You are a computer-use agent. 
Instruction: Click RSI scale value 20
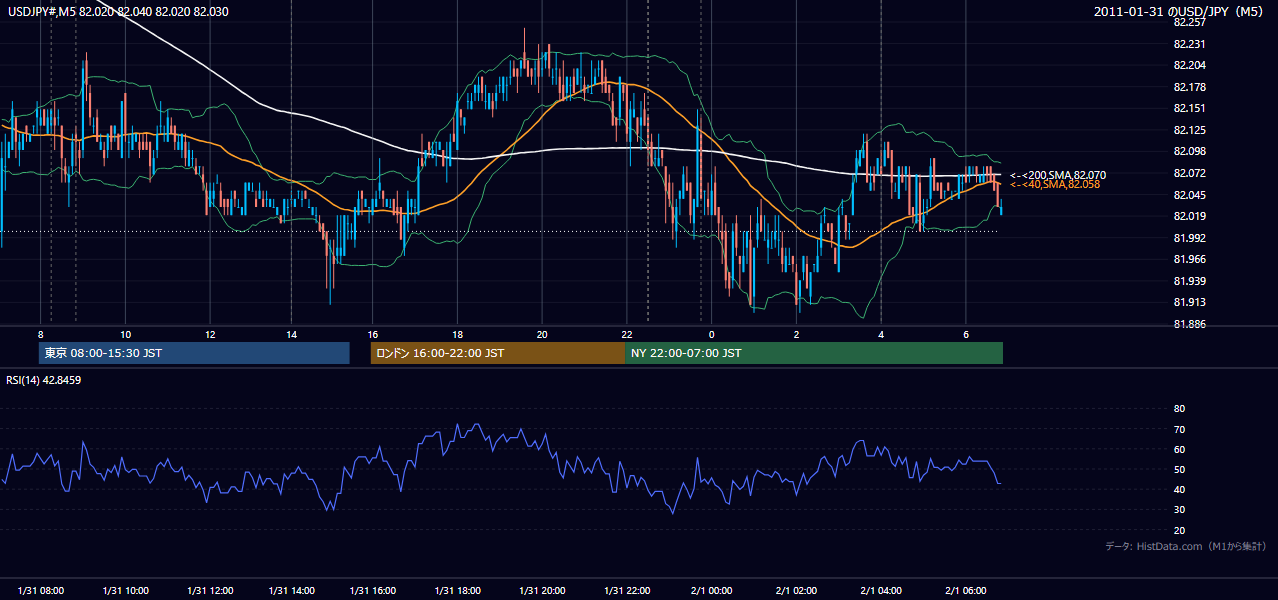tap(1179, 531)
